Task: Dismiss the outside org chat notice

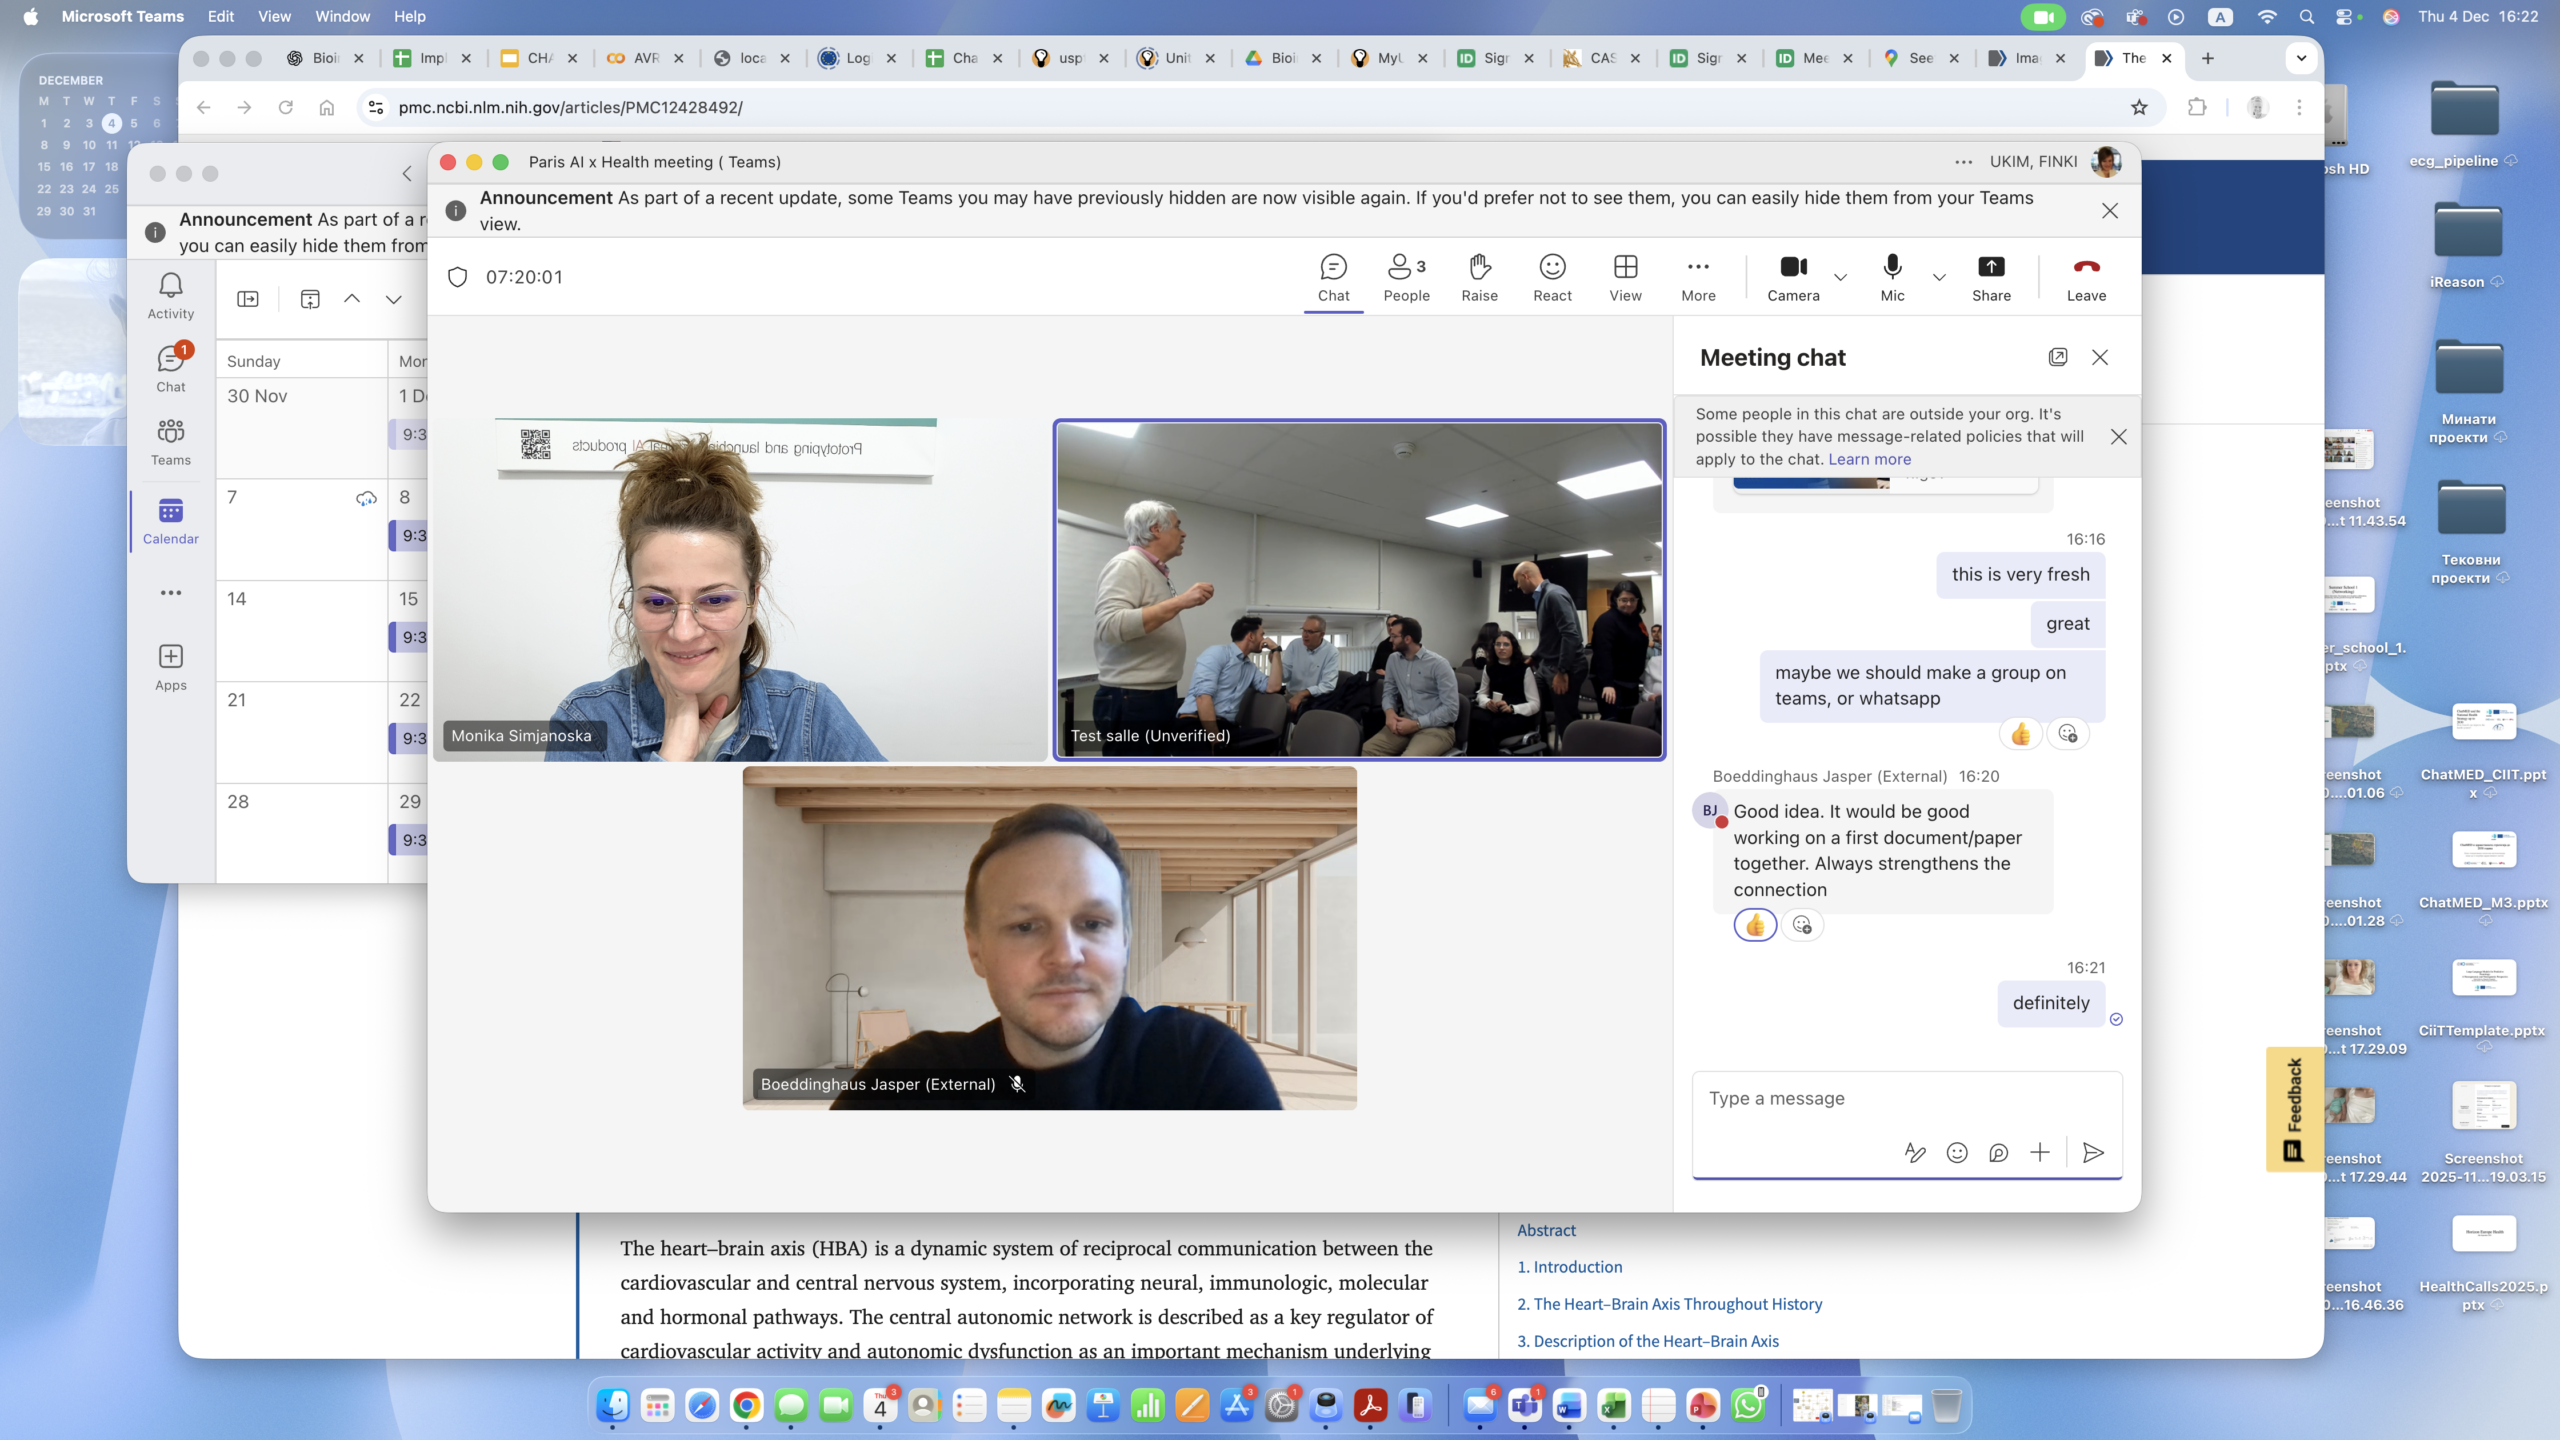Action: click(2118, 437)
